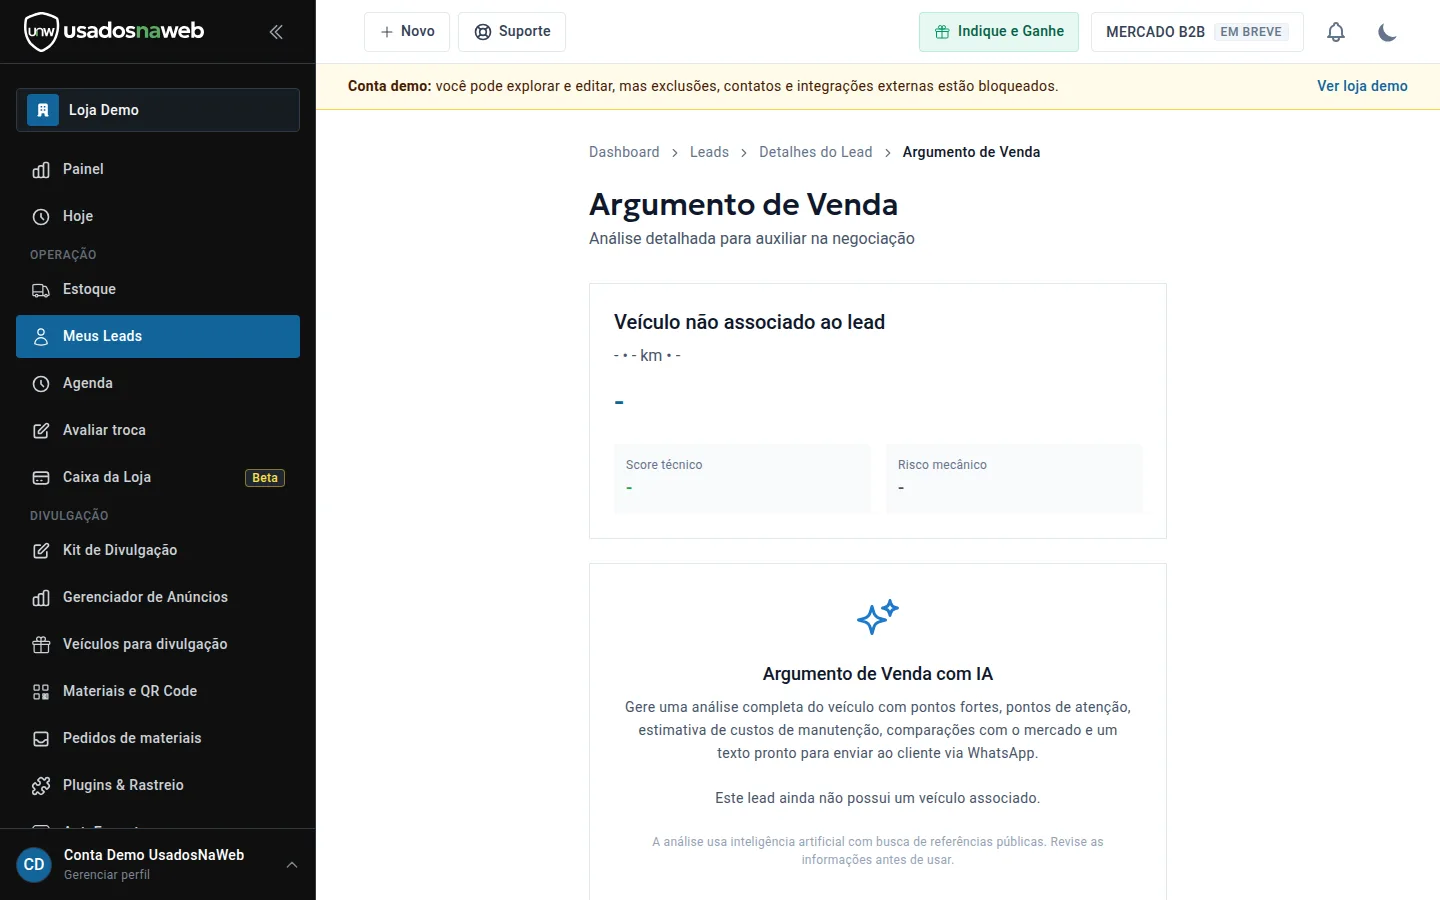This screenshot has width=1440, height=900.
Task: Go to Dashboard breadcrumb
Action: (x=624, y=152)
